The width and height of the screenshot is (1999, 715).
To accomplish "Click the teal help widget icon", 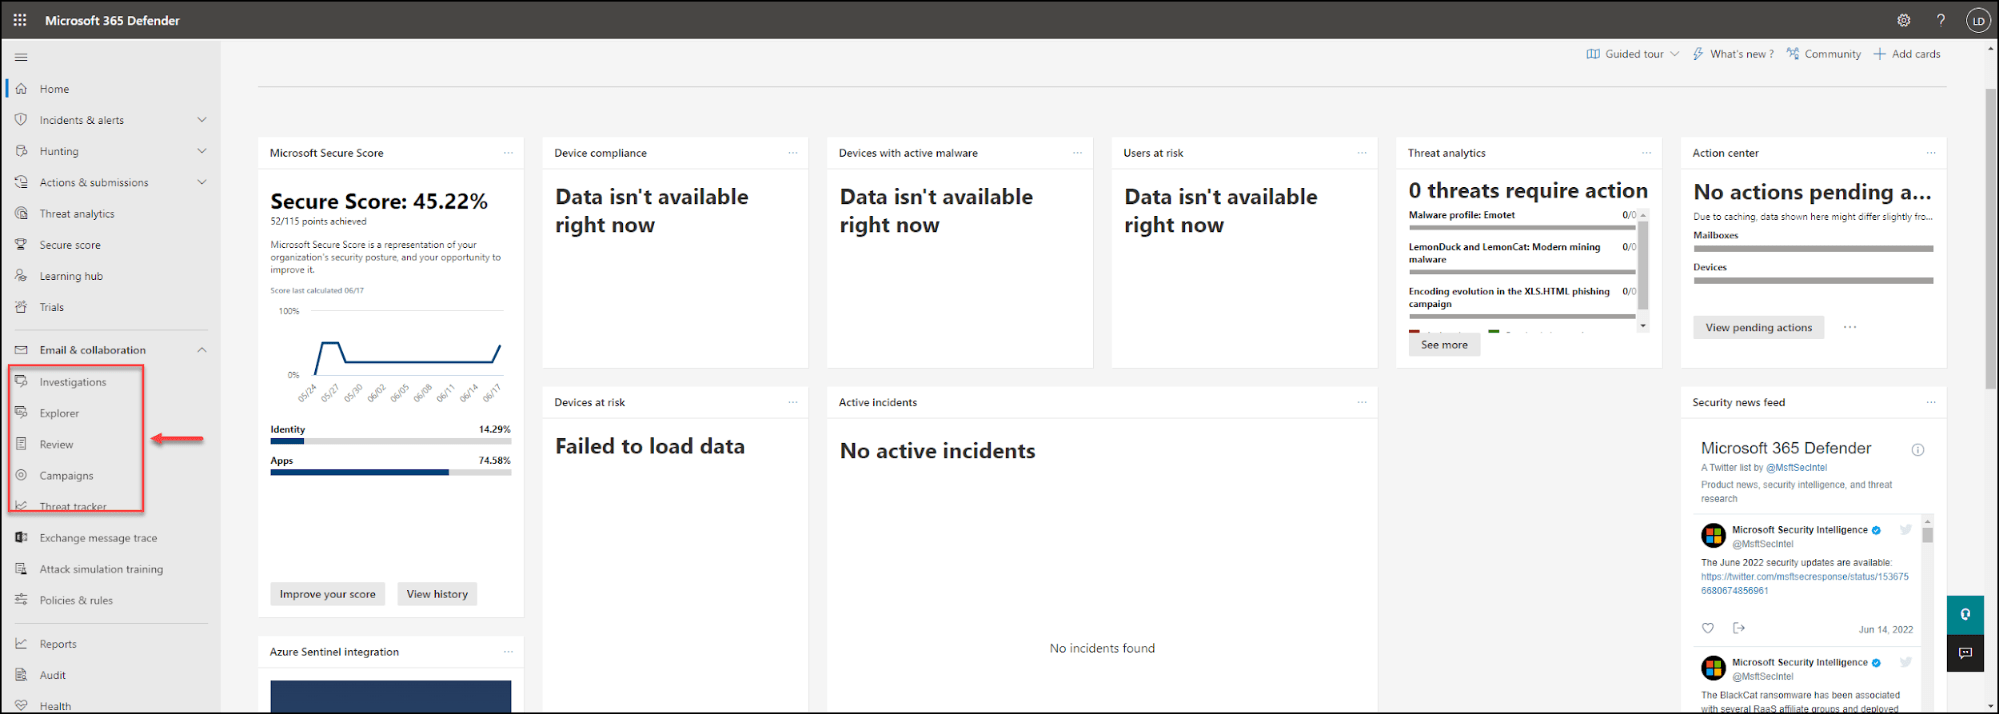I will click(1965, 614).
